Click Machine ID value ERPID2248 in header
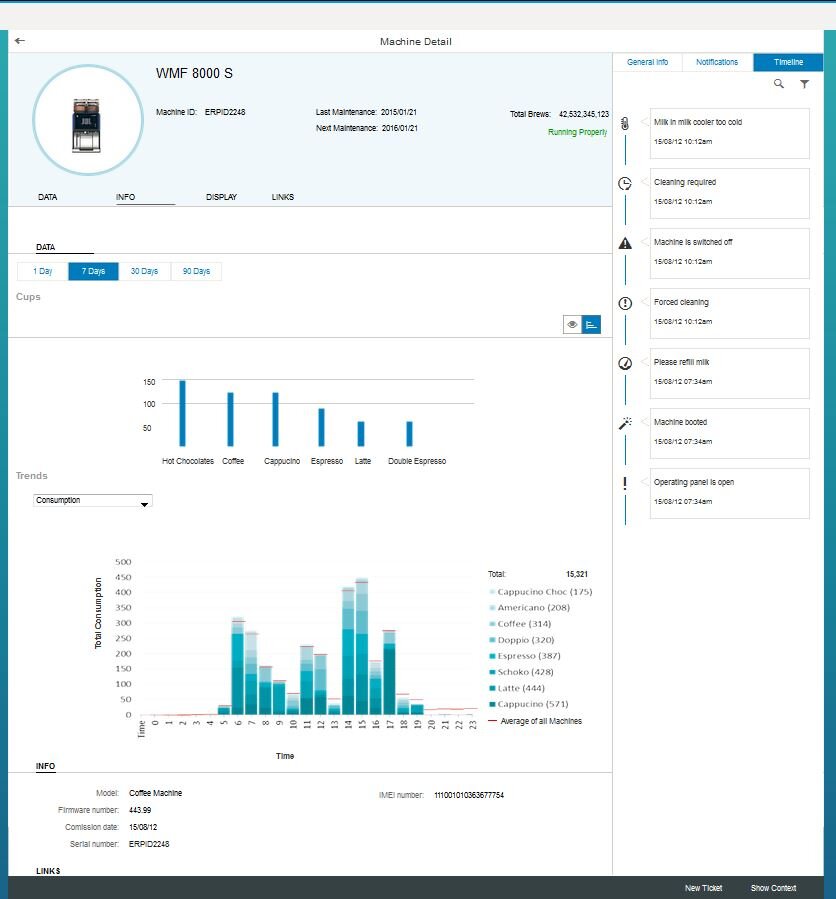Viewport: 836px width, 899px height. pyautogui.click(x=225, y=112)
